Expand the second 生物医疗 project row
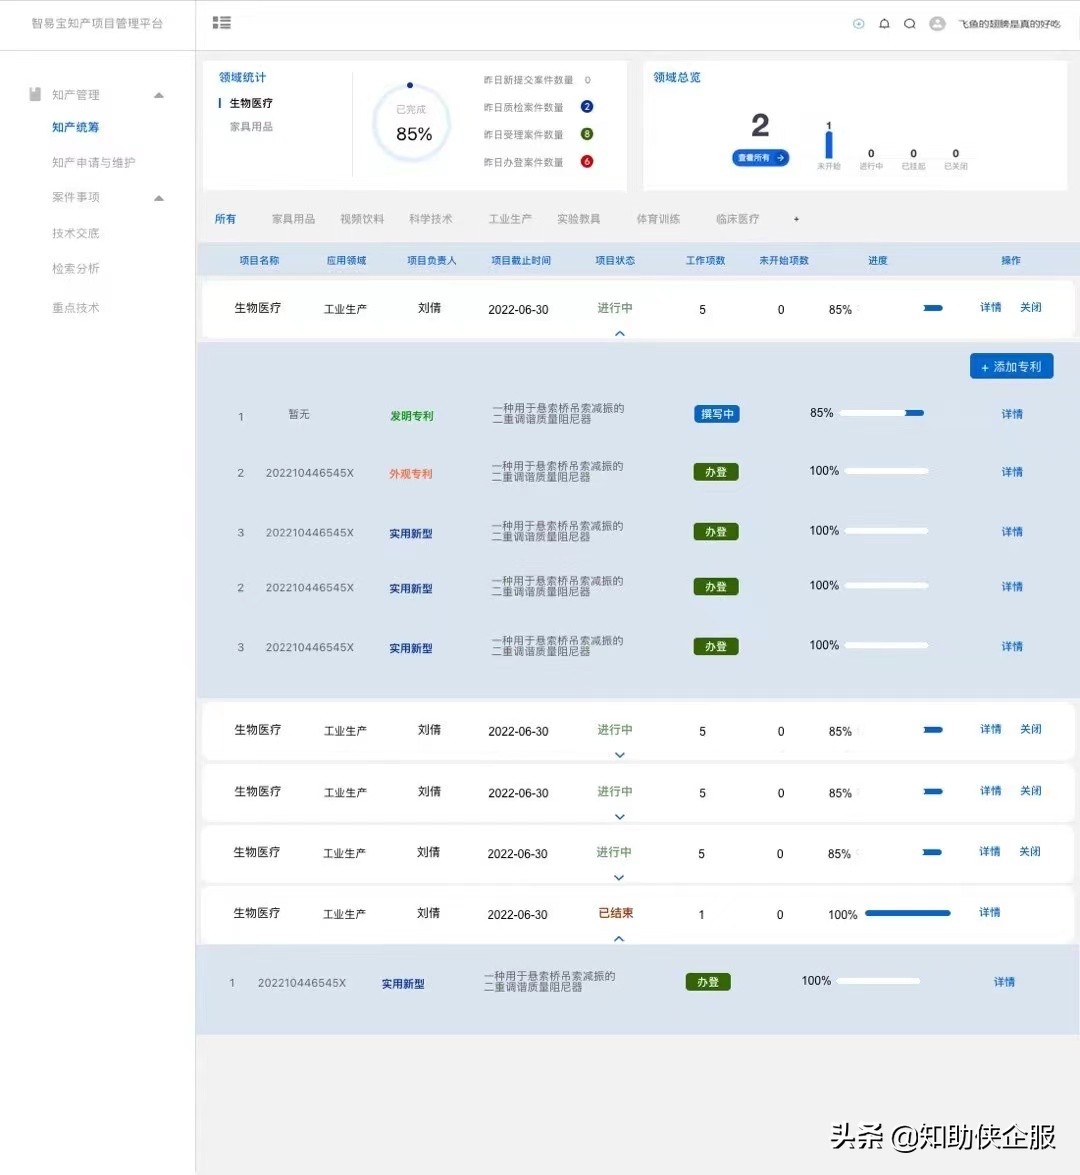The width and height of the screenshot is (1080, 1175). pos(620,755)
